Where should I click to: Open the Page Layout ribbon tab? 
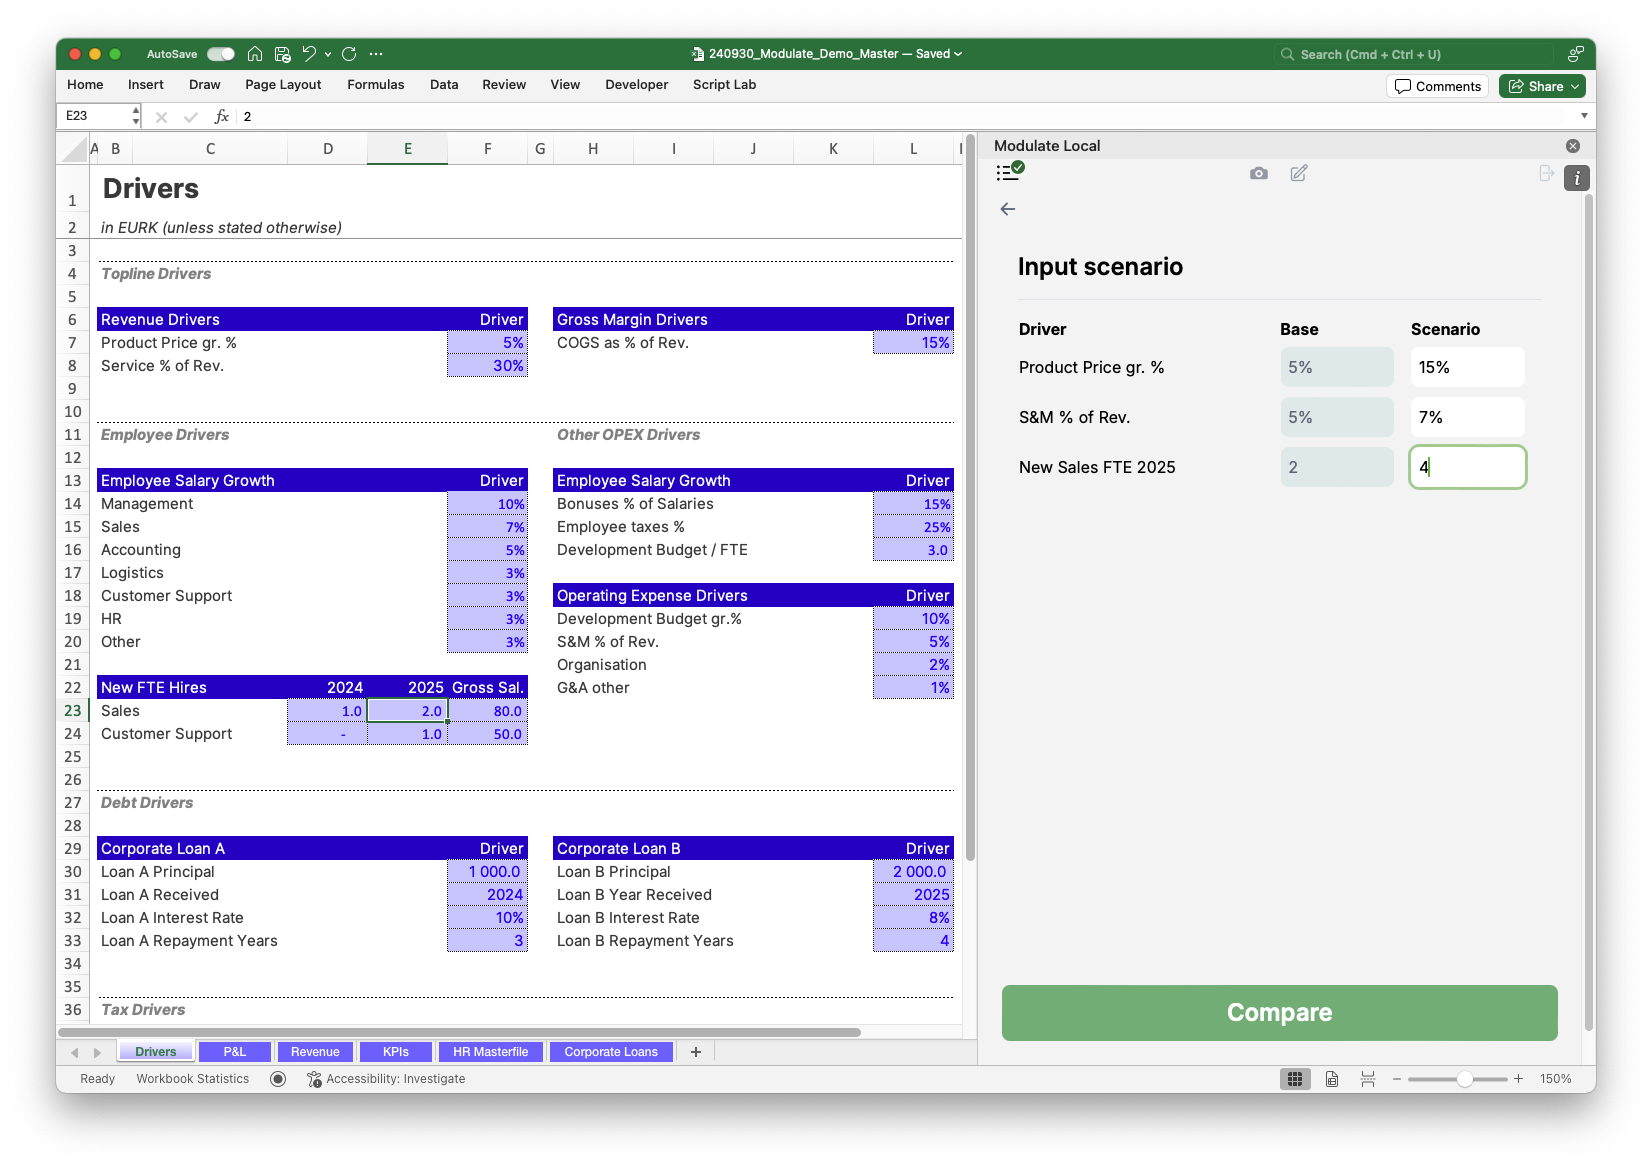[x=283, y=85]
